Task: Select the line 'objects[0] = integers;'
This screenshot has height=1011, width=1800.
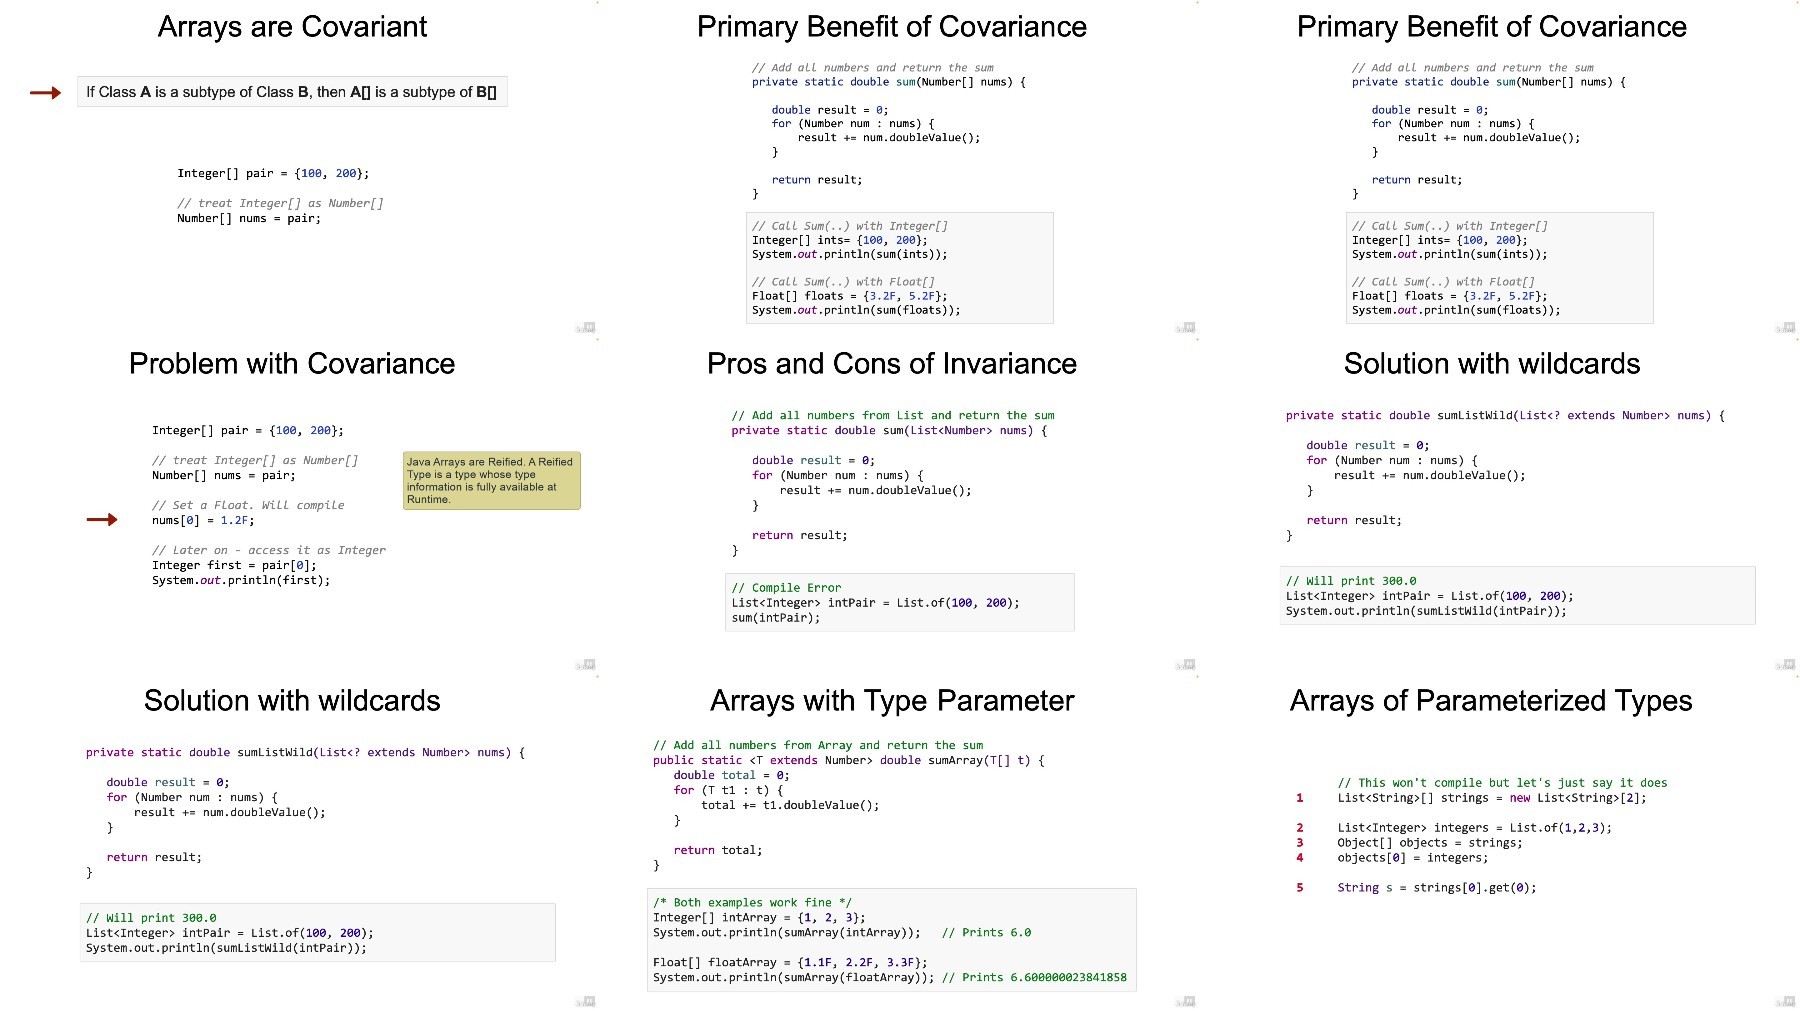Action: point(1413,858)
